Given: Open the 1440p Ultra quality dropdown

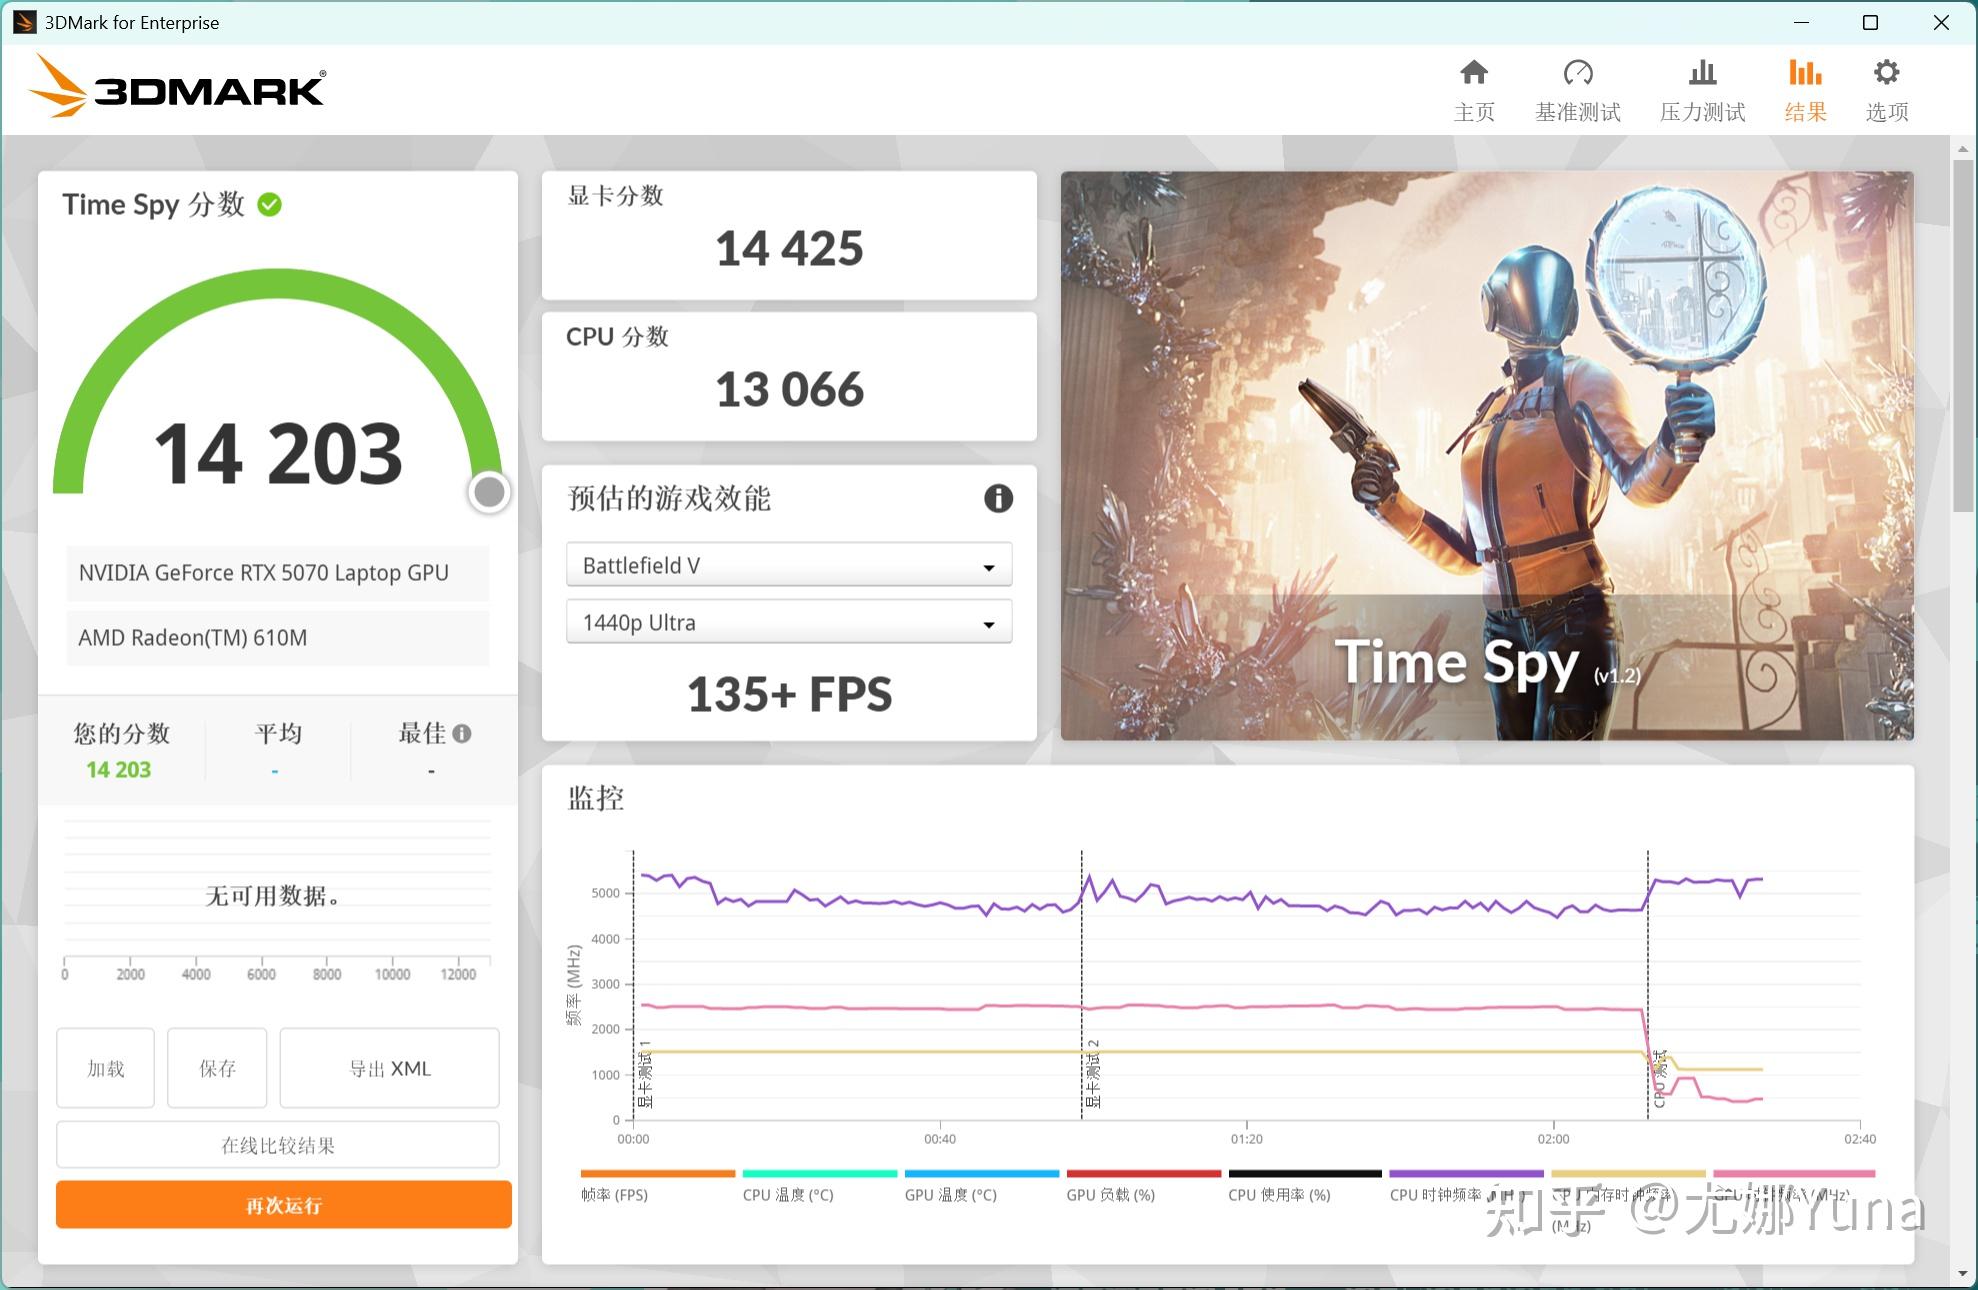Looking at the screenshot, I should tap(788, 621).
